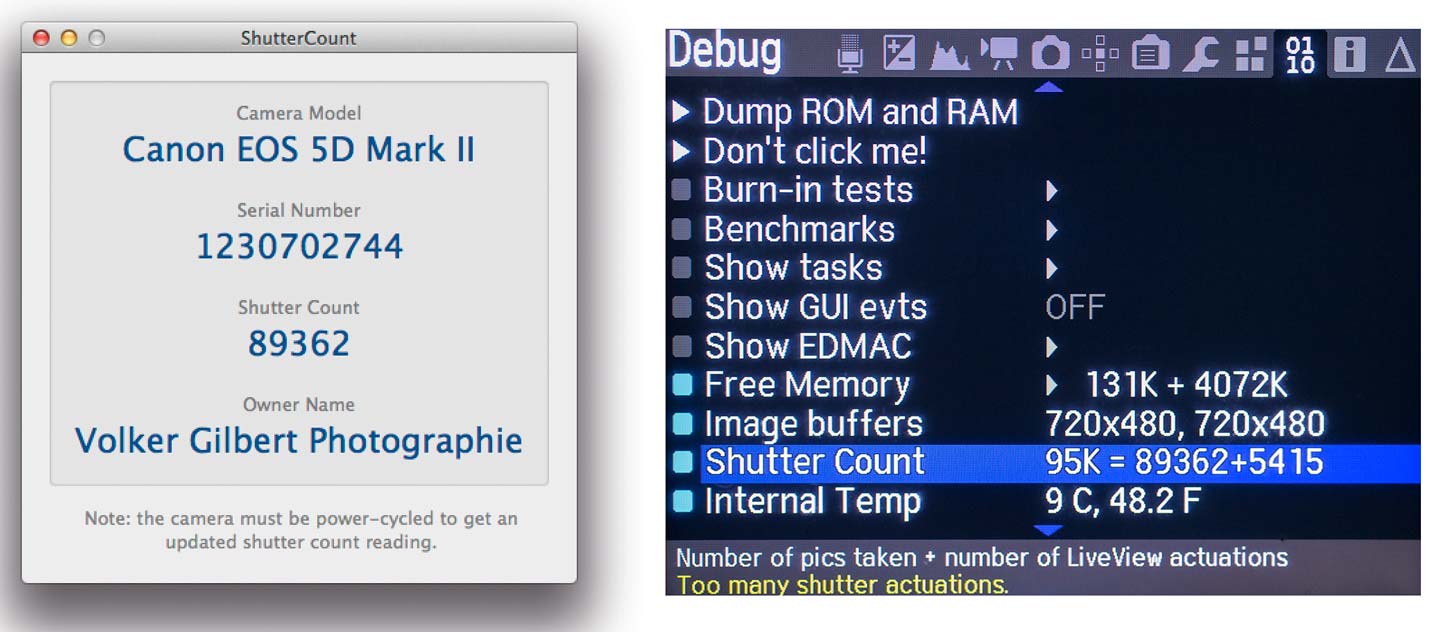Image resolution: width=1440 pixels, height=632 pixels.
Task: Click the 131K + 4072K memory value
Action: (1187, 385)
